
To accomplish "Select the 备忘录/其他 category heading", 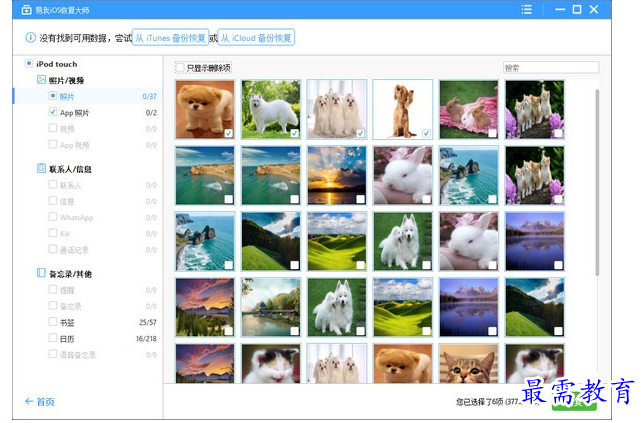I will [x=70, y=274].
